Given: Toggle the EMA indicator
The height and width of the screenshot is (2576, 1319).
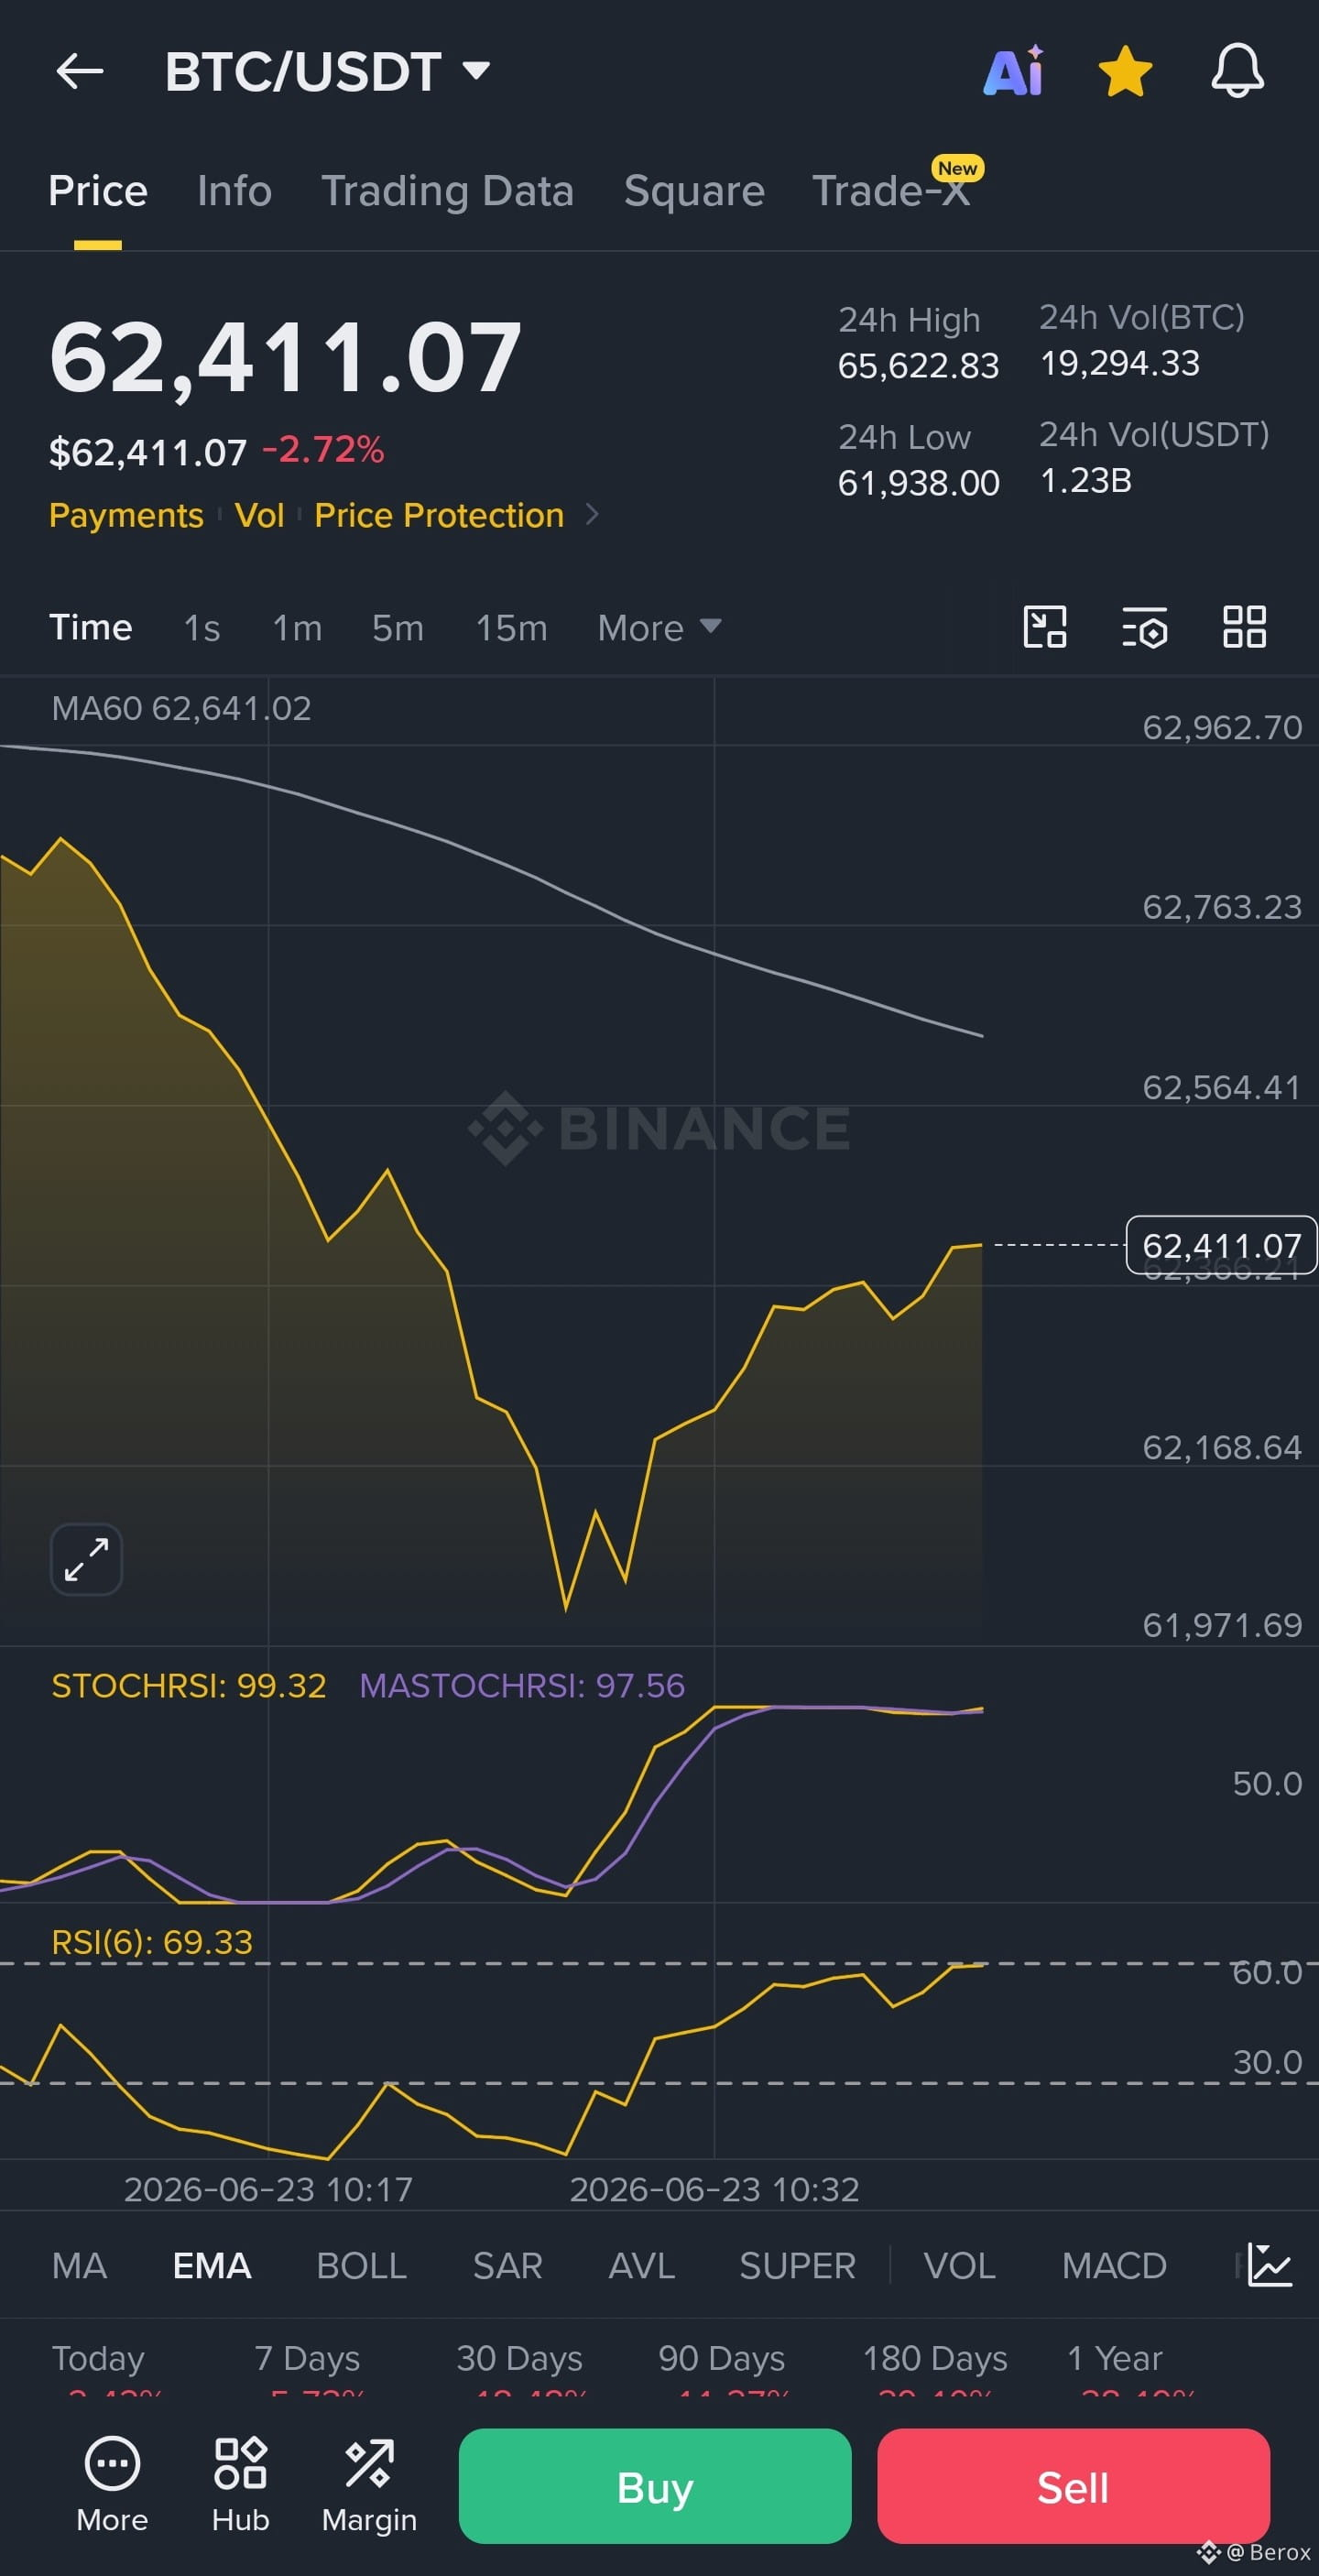Looking at the screenshot, I should coord(212,2265).
